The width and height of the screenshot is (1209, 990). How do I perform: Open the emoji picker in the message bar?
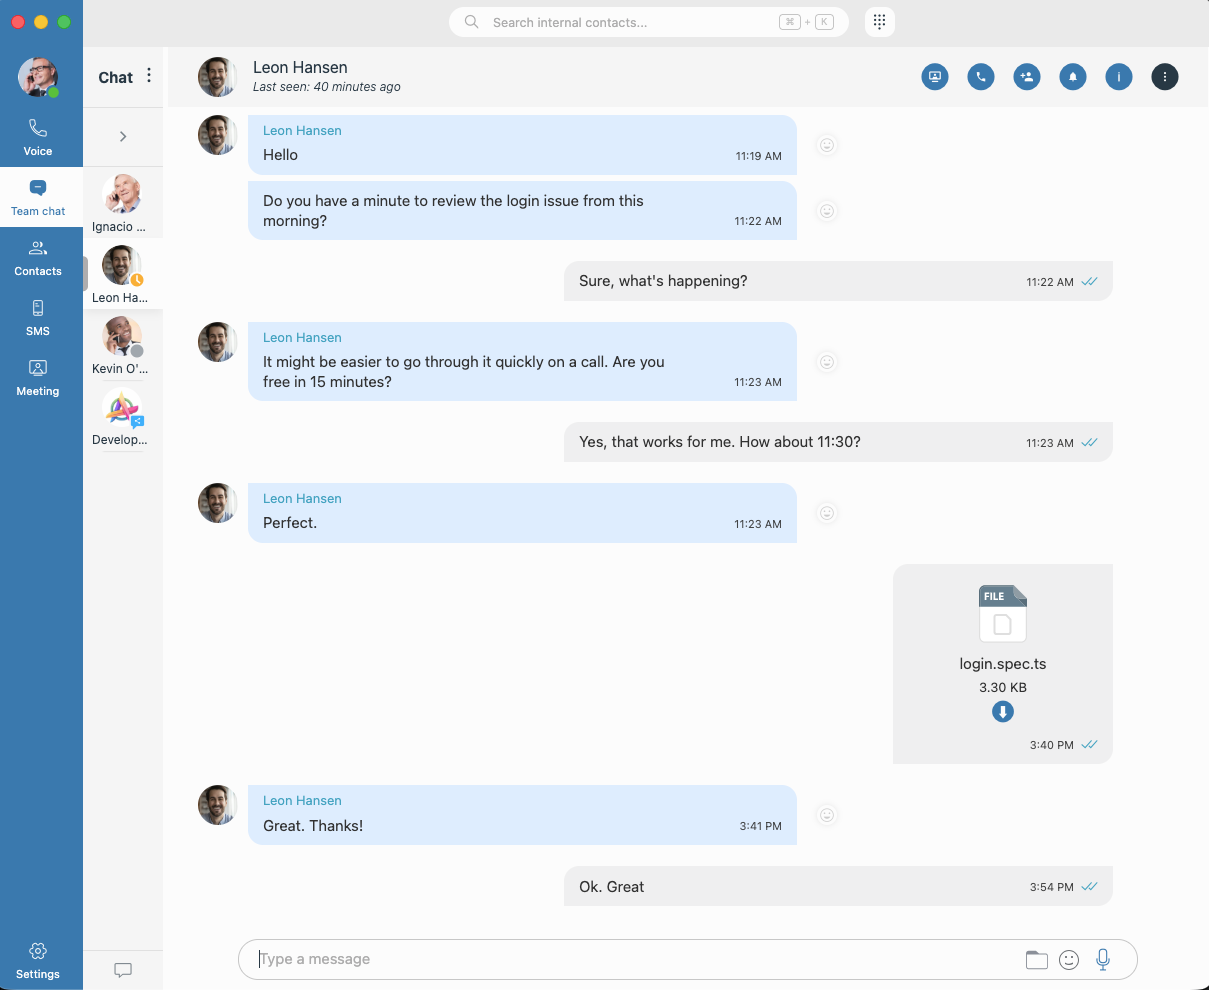pos(1068,959)
